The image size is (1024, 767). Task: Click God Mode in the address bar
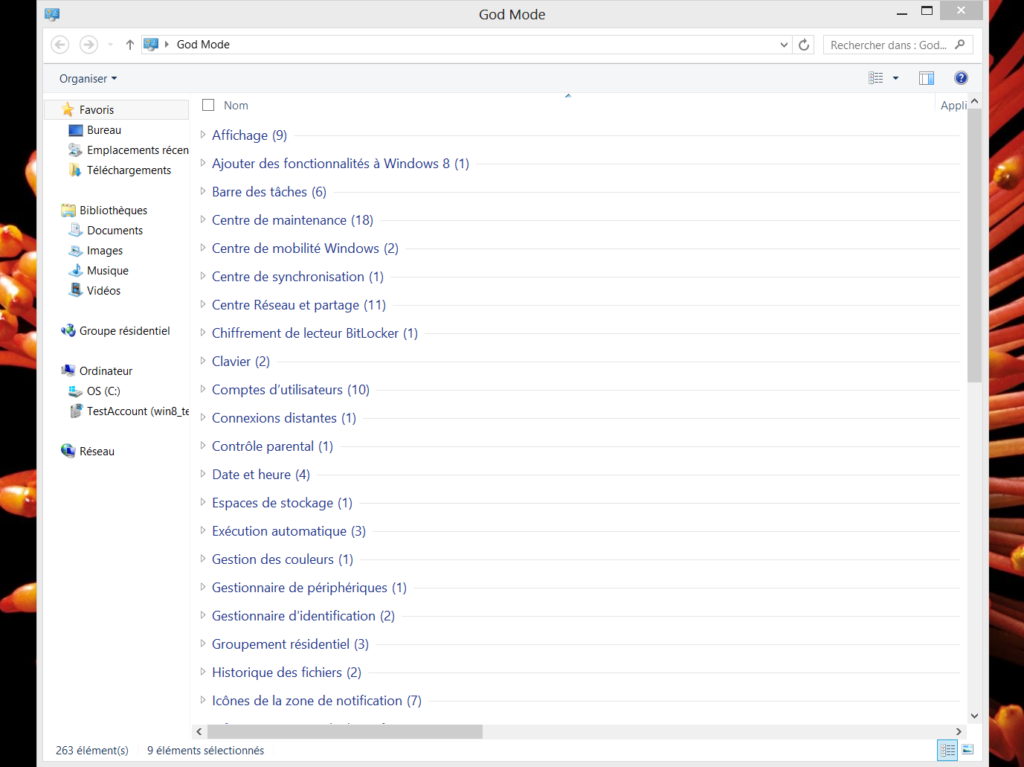coord(203,44)
